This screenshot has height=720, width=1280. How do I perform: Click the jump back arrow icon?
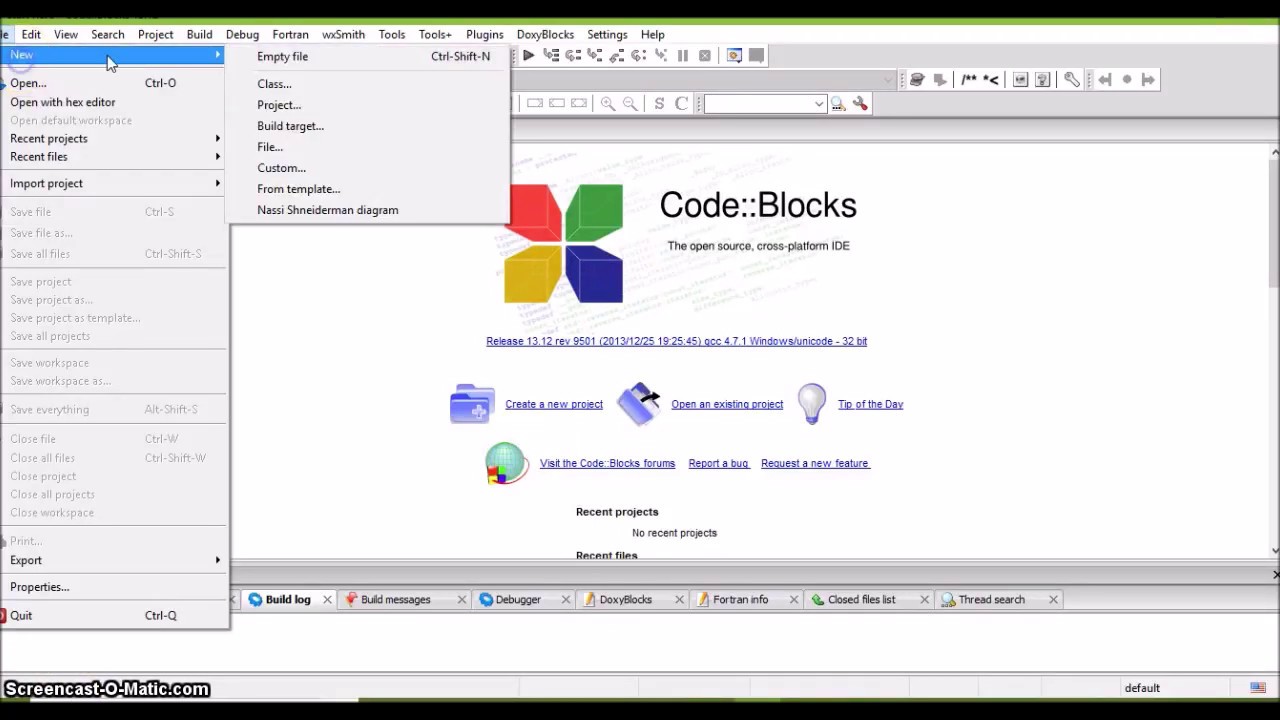1105,80
